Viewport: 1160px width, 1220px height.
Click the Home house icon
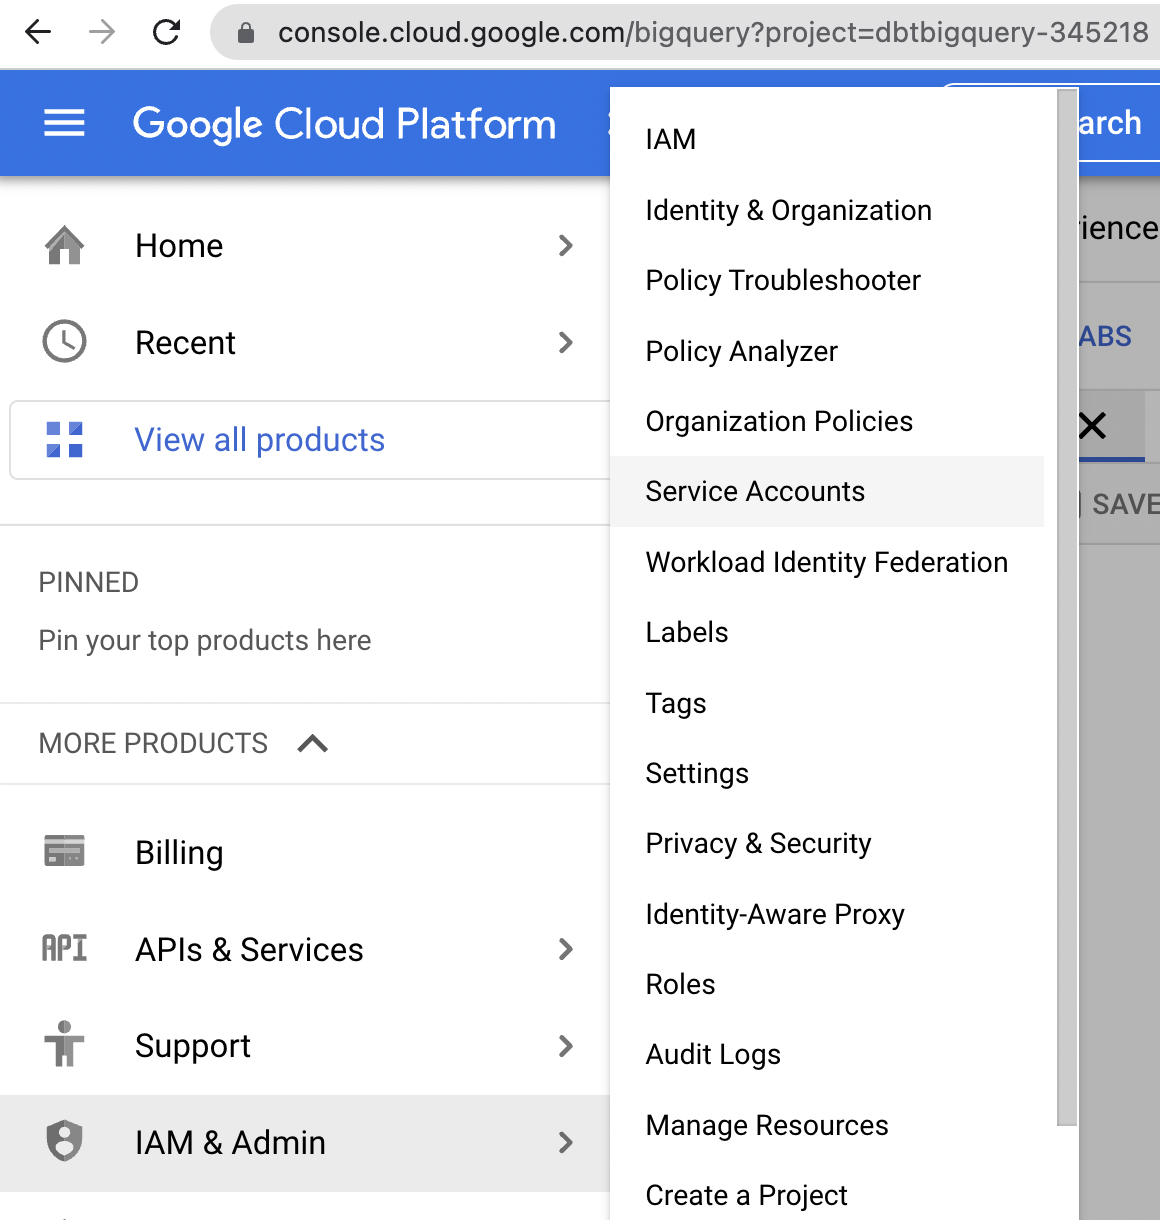(65, 245)
